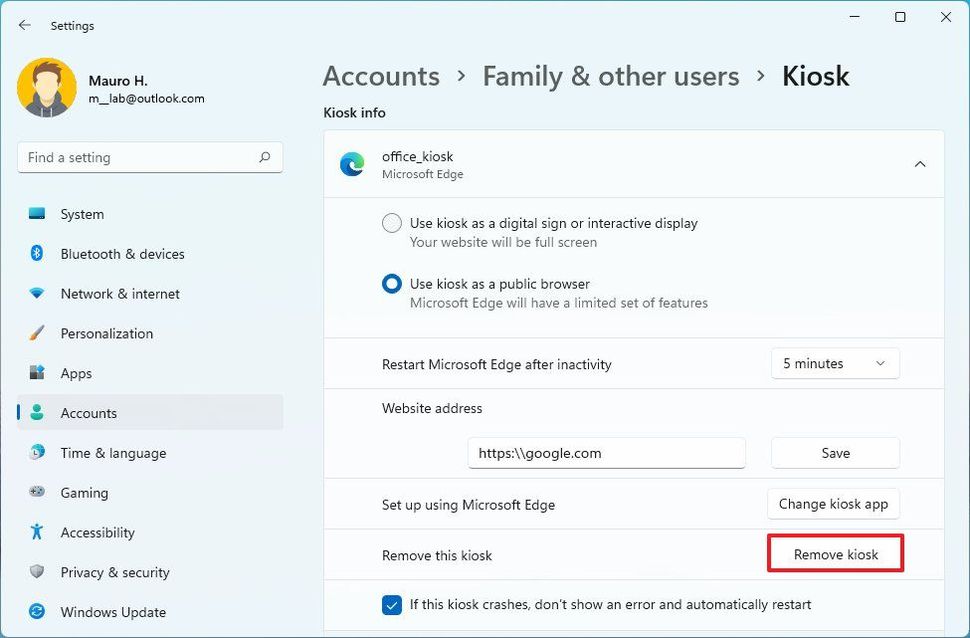This screenshot has height=638, width=970.
Task: Open the inactivity restart time dropdown
Action: pyautogui.click(x=834, y=363)
